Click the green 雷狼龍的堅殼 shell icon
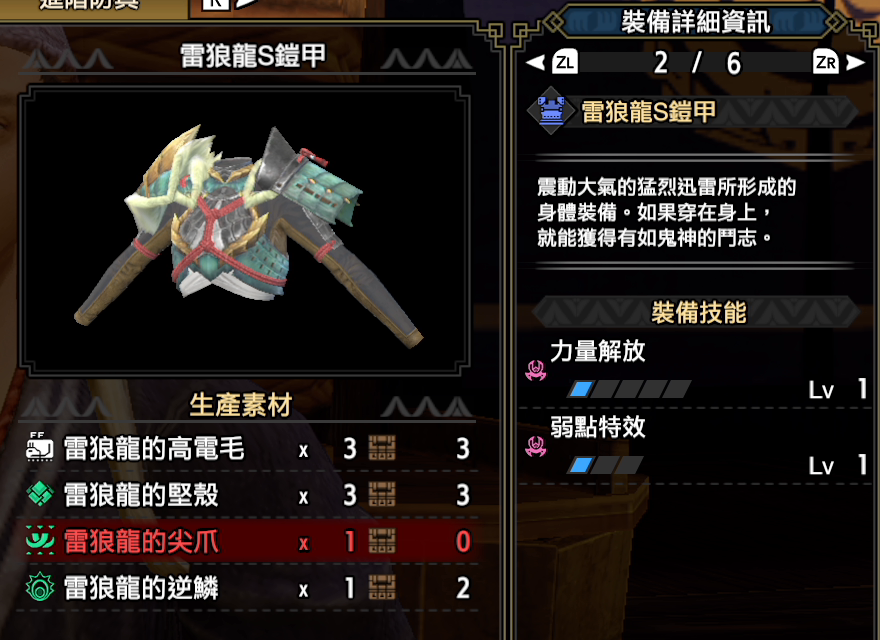This screenshot has width=880, height=640. pos(40,495)
